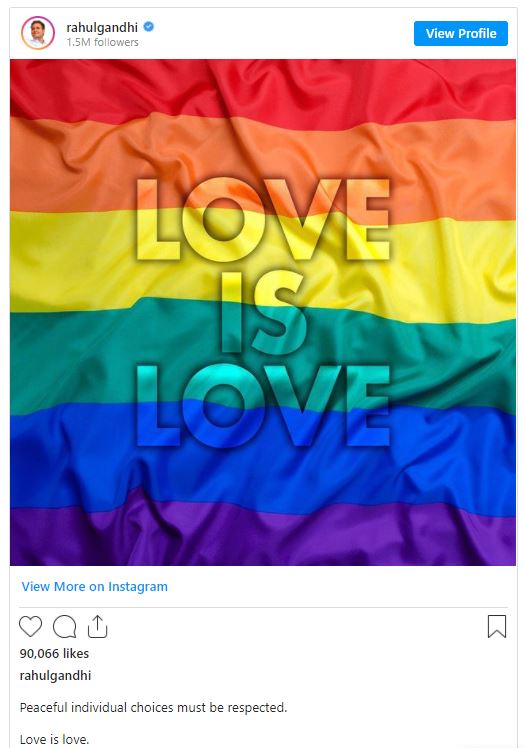
Task: Click the 1.5M followers text
Action: point(103,42)
